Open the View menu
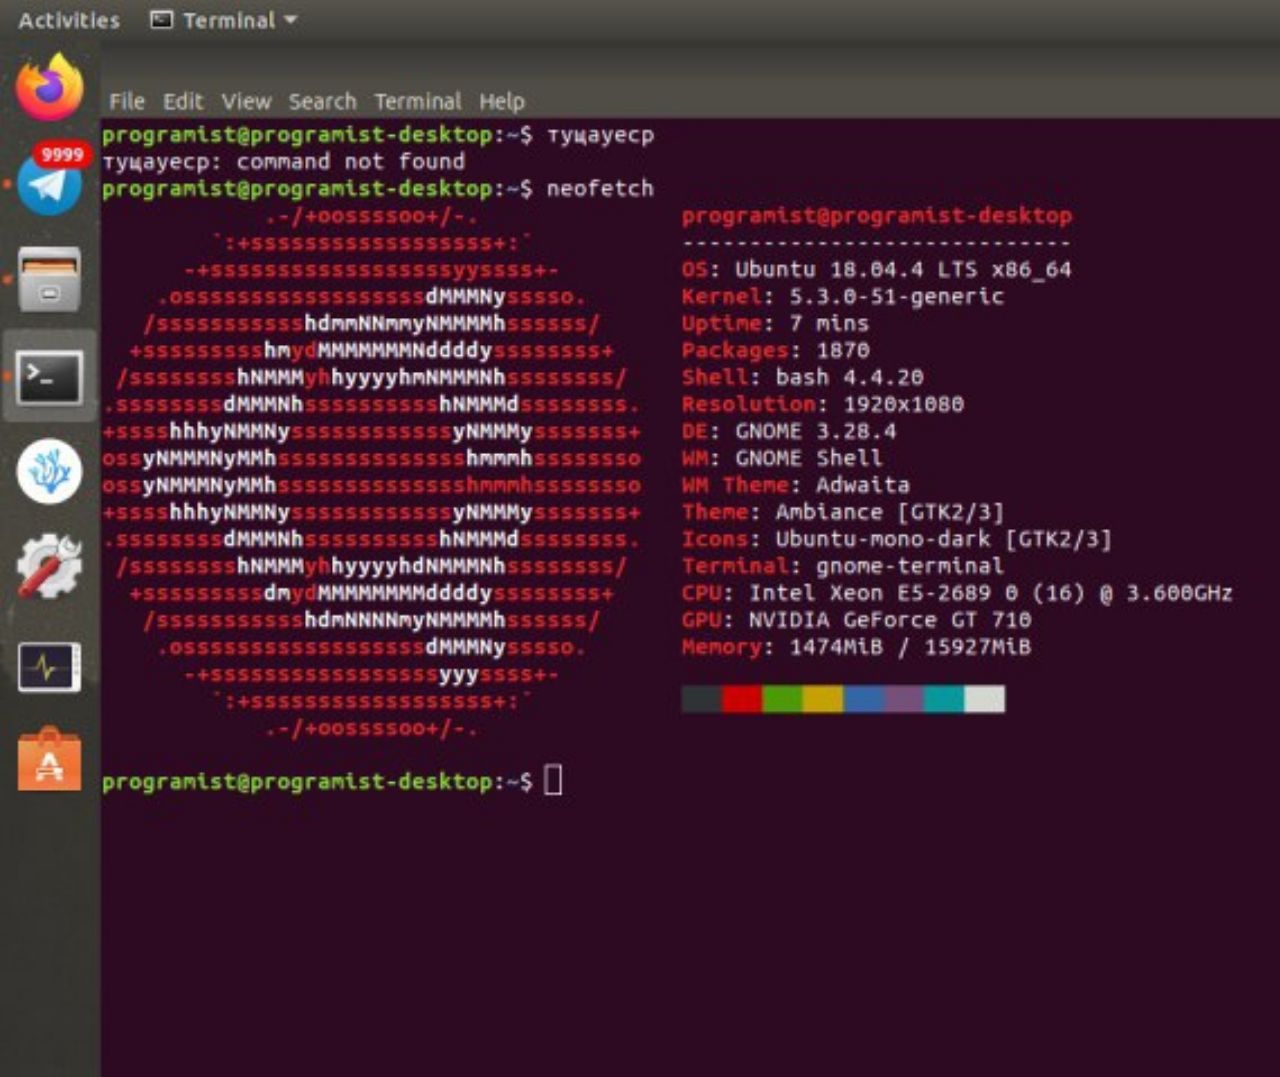The width and height of the screenshot is (1280, 1077). tap(246, 101)
